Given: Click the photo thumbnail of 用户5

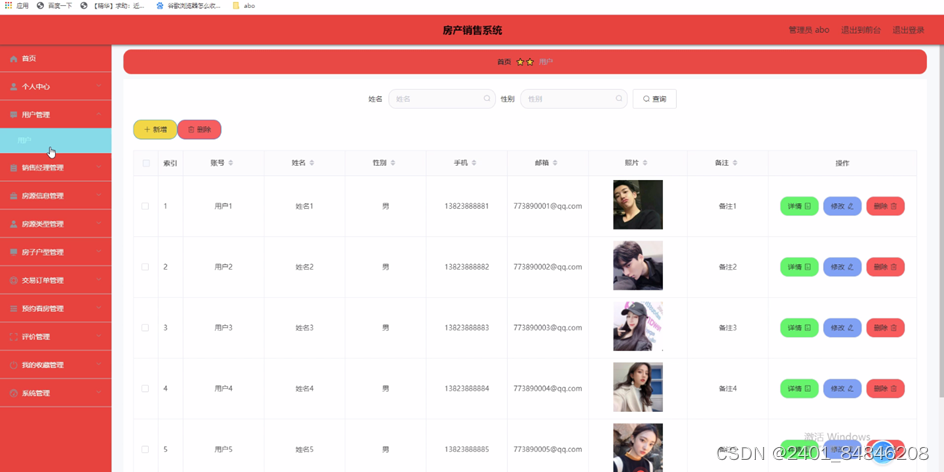Looking at the screenshot, I should pyautogui.click(x=638, y=447).
